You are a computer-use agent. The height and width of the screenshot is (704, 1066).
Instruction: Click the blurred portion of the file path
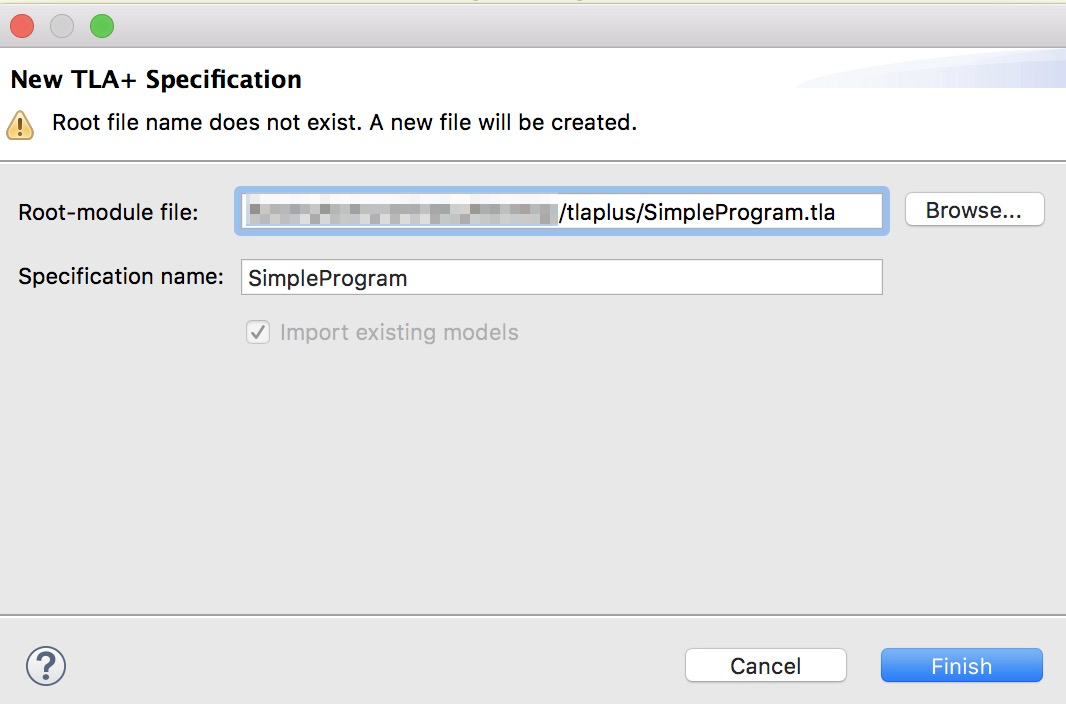pyautogui.click(x=402, y=211)
